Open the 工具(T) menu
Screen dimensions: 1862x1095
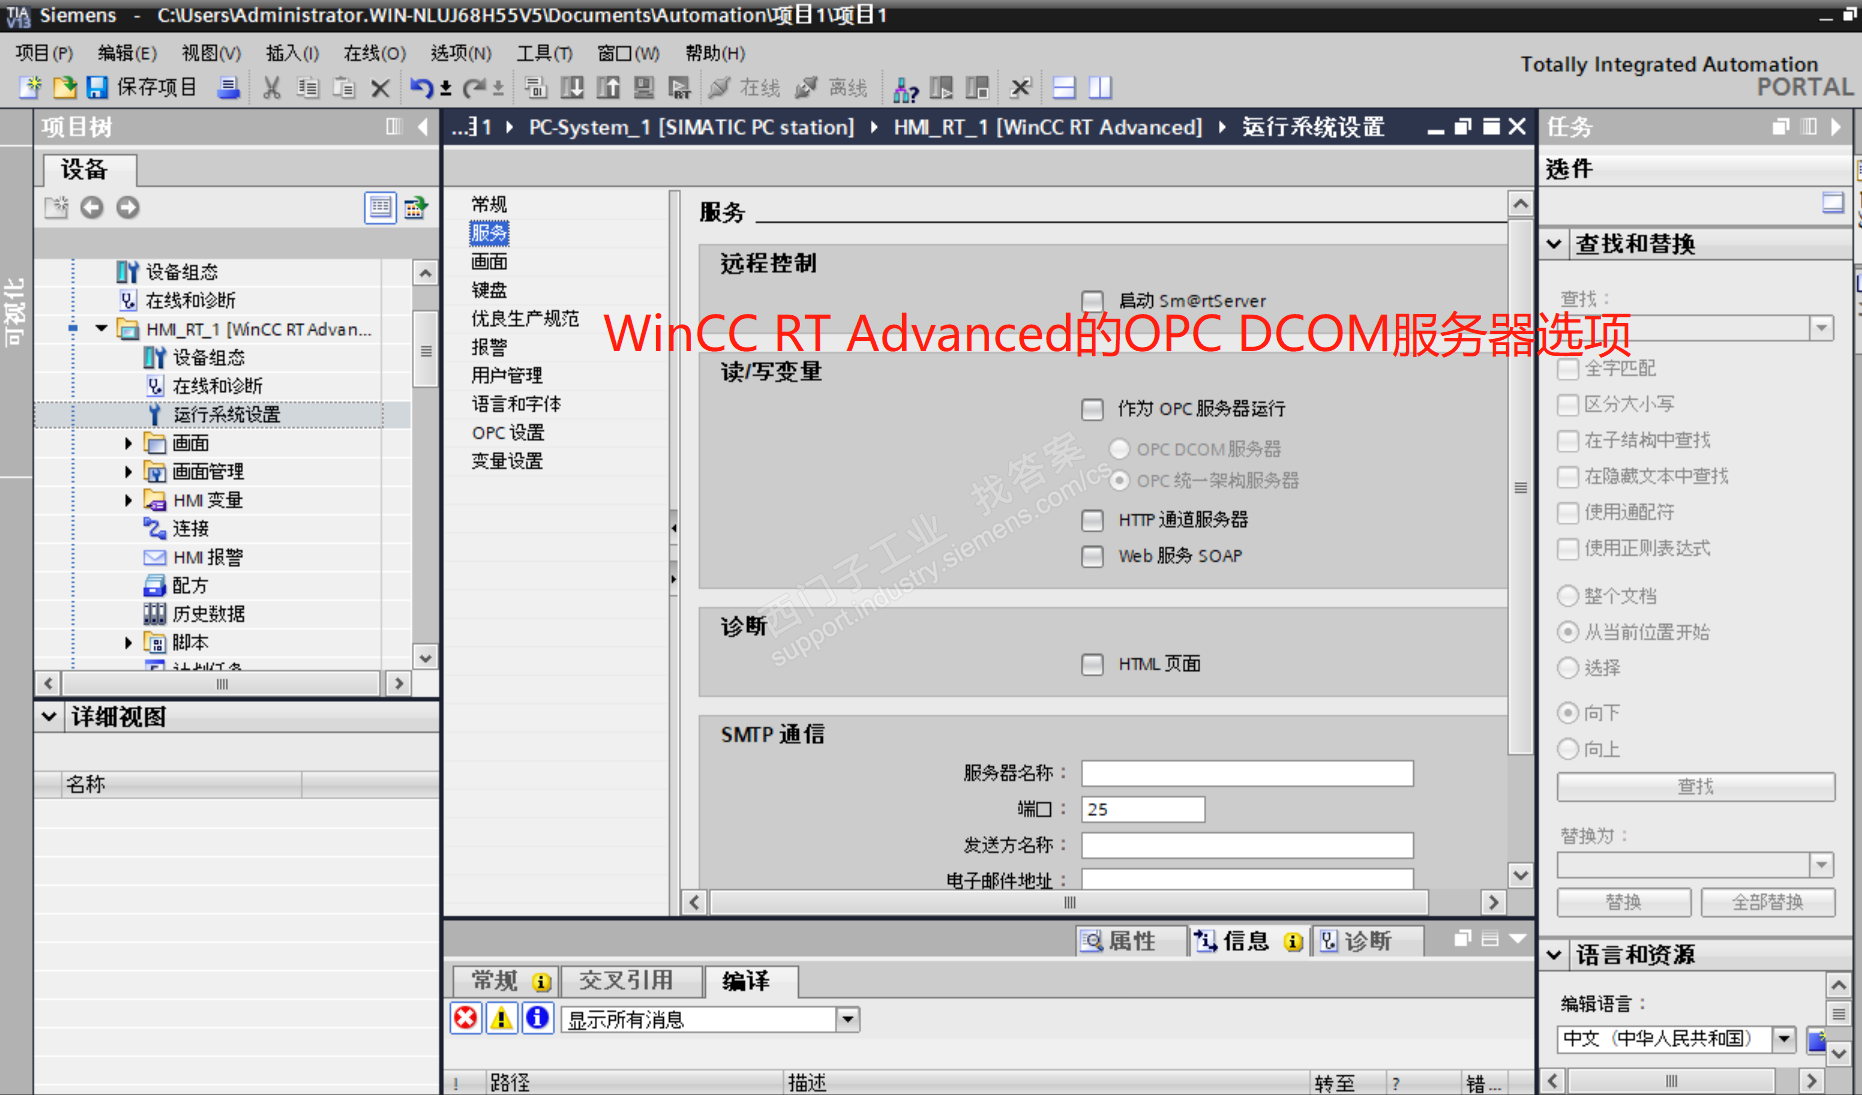point(544,53)
